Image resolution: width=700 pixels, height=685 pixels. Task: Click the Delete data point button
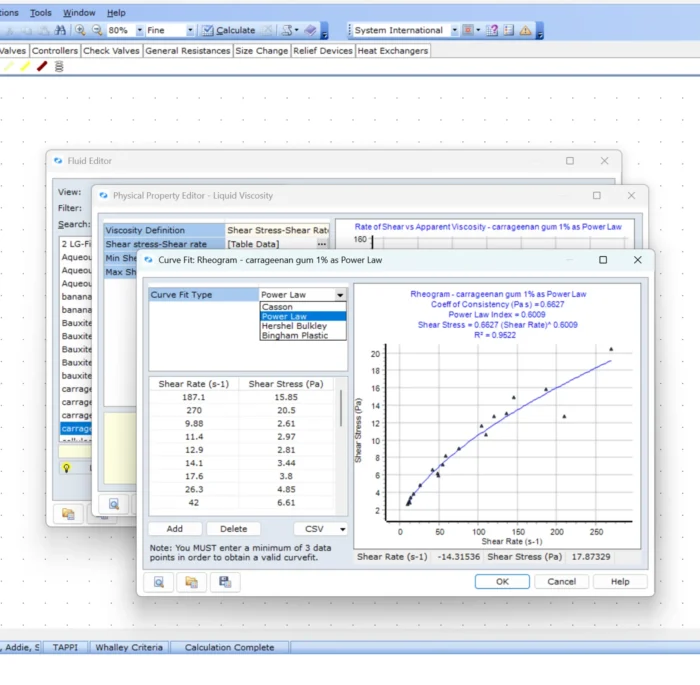point(233,529)
